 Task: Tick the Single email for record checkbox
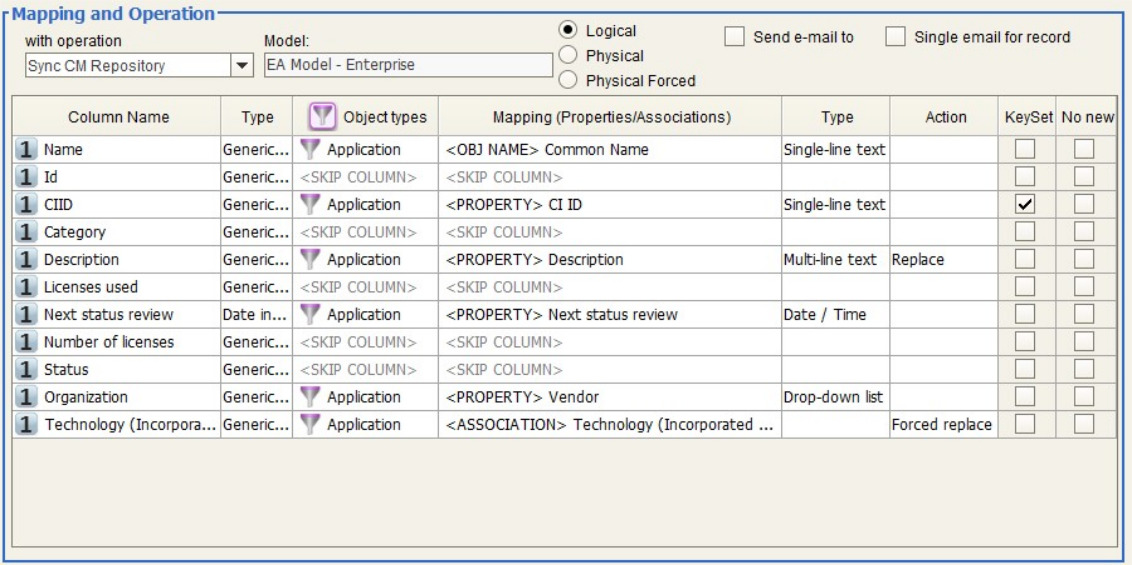pos(896,37)
